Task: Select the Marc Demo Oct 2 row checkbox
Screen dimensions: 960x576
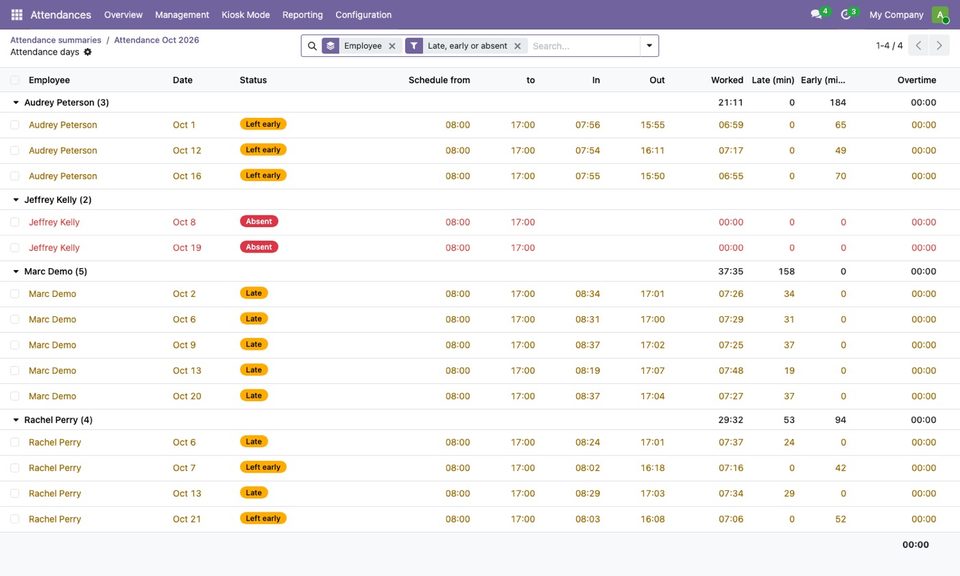Action: tap(15, 294)
